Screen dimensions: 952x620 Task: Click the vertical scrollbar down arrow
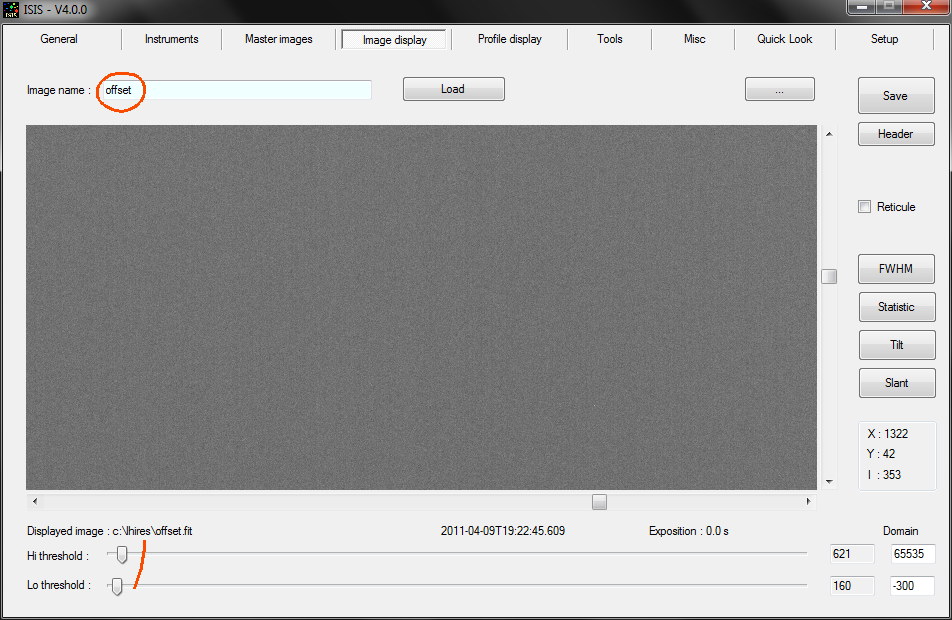[x=829, y=481]
